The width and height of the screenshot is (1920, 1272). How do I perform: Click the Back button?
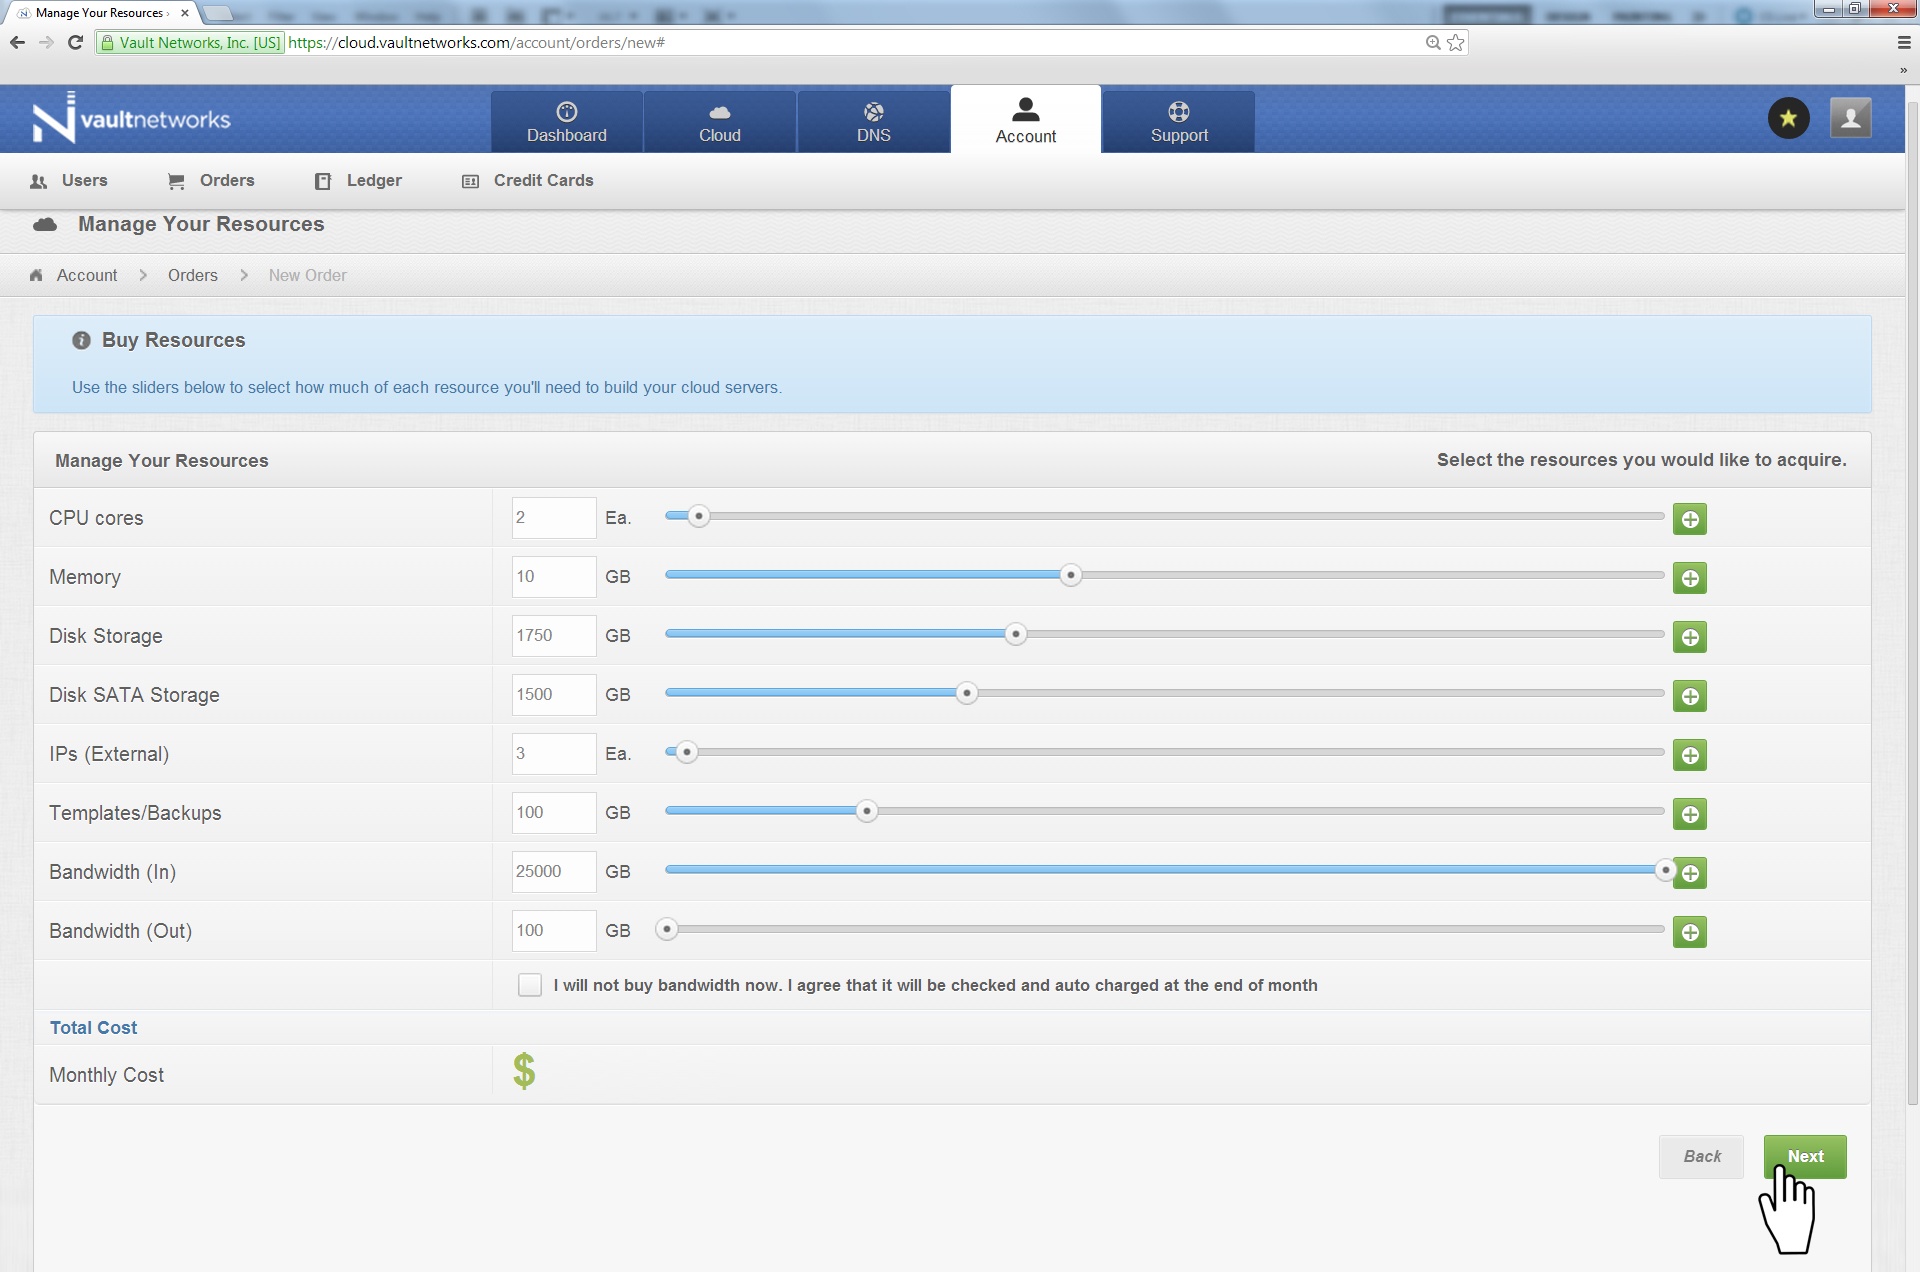[x=1701, y=1157]
